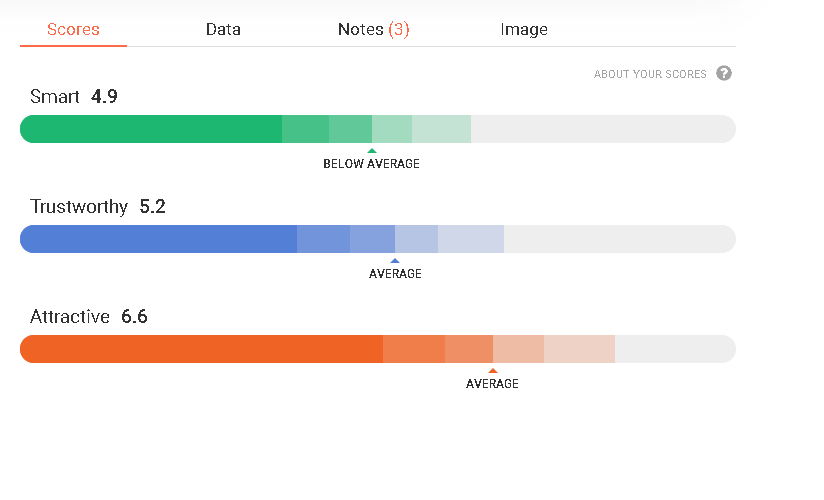Click the orange Attractive average marker triangle
This screenshot has height=500, width=824.
click(492, 371)
